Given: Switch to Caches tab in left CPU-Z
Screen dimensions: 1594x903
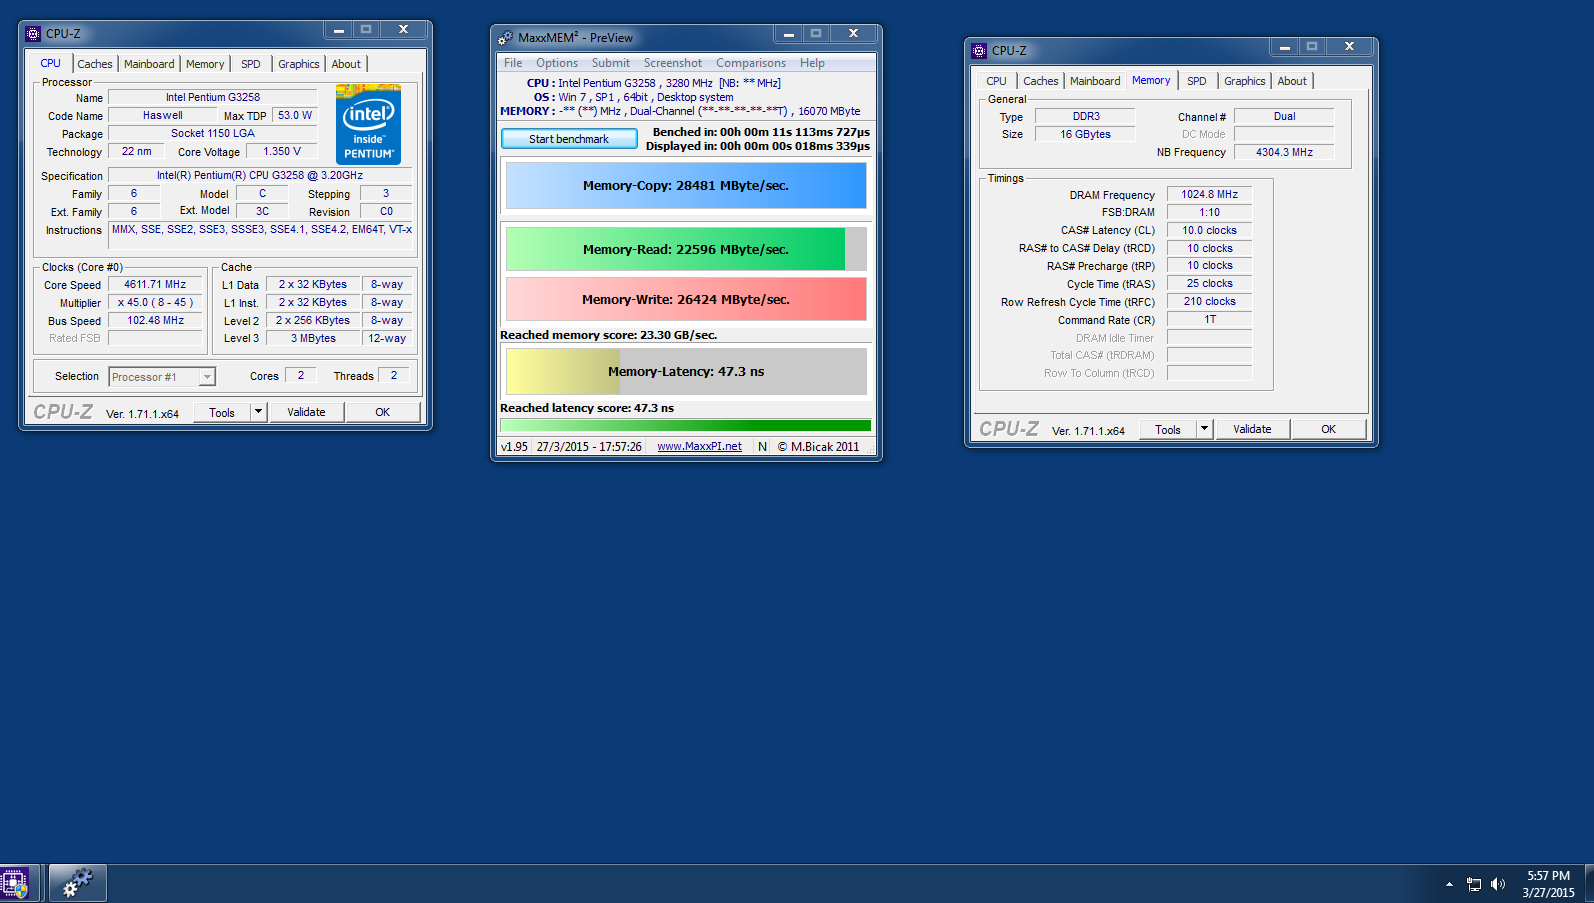Looking at the screenshot, I should point(95,64).
